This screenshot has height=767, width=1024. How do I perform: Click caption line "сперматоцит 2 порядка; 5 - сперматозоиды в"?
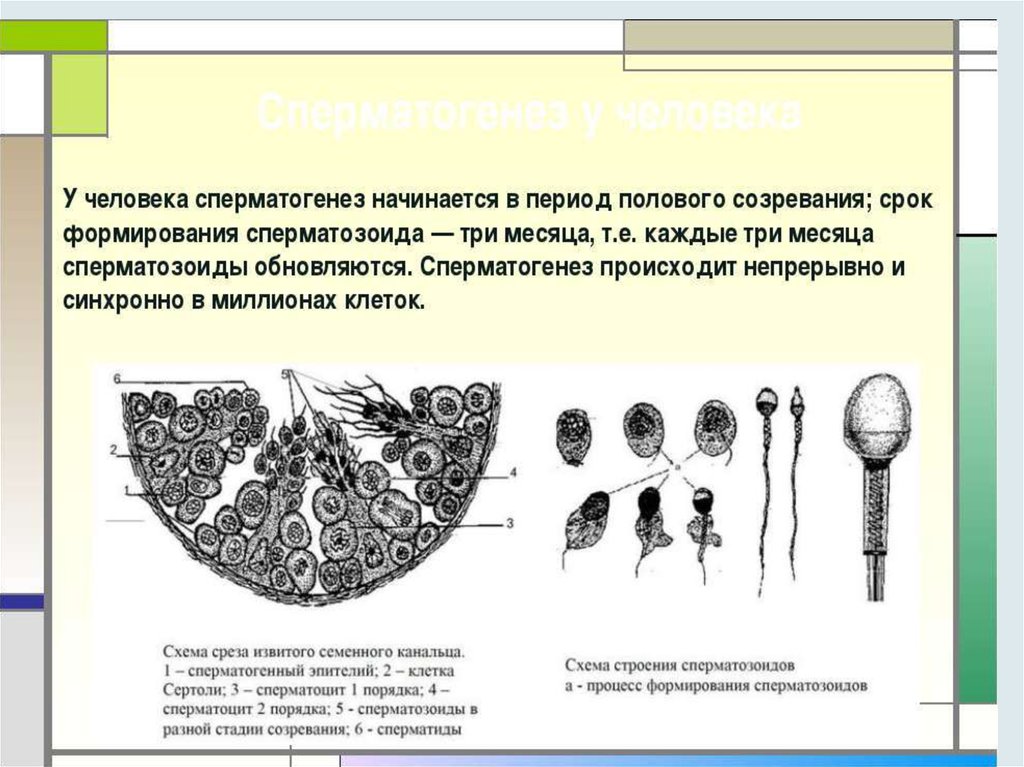pyautogui.click(x=320, y=709)
